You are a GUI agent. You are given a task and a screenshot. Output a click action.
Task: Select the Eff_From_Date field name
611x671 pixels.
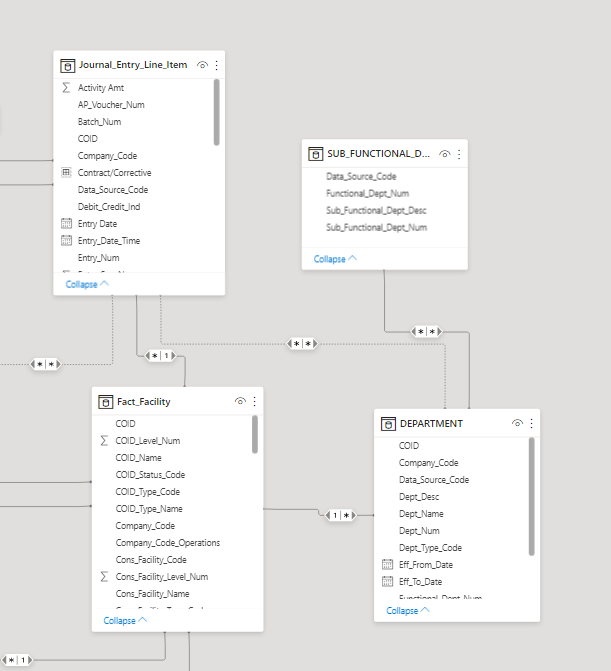[x=426, y=565]
